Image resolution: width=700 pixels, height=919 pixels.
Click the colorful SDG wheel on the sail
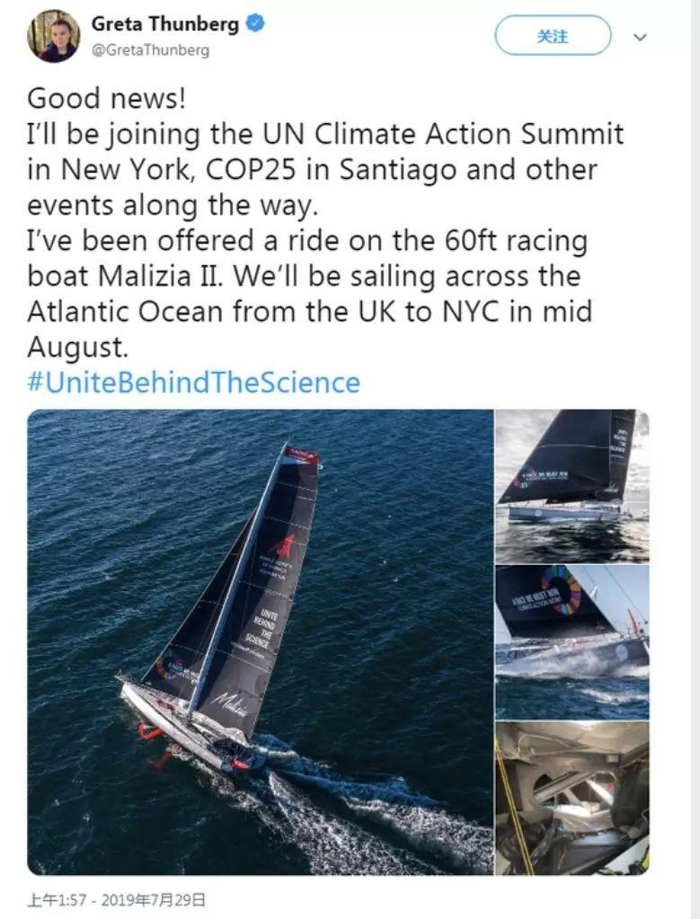pyautogui.click(x=561, y=590)
